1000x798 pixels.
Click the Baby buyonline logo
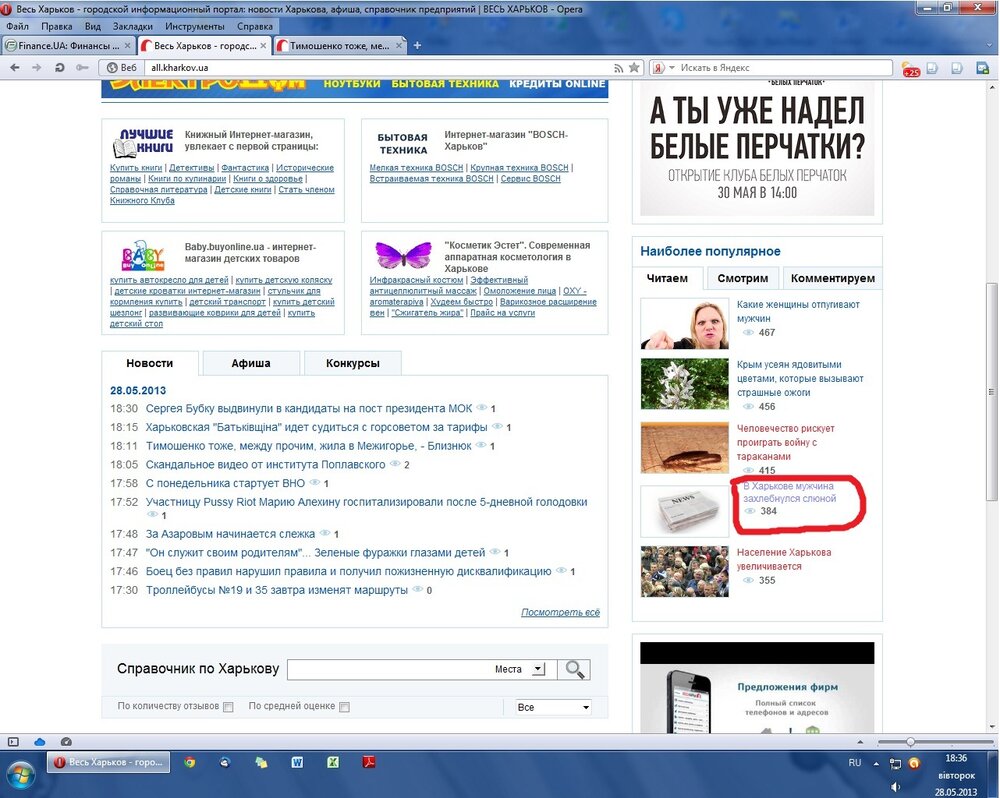click(143, 256)
